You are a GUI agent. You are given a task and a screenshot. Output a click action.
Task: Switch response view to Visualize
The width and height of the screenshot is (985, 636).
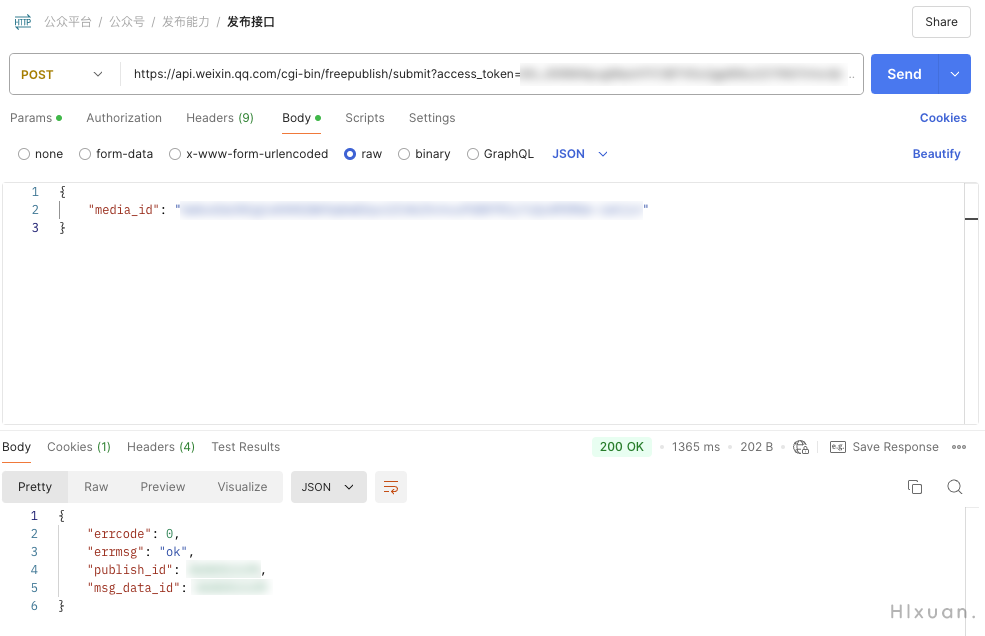click(x=242, y=487)
